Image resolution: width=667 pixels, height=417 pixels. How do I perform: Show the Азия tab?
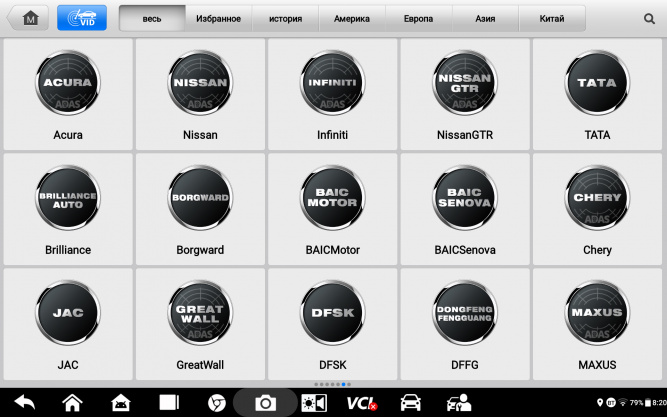tap(485, 18)
